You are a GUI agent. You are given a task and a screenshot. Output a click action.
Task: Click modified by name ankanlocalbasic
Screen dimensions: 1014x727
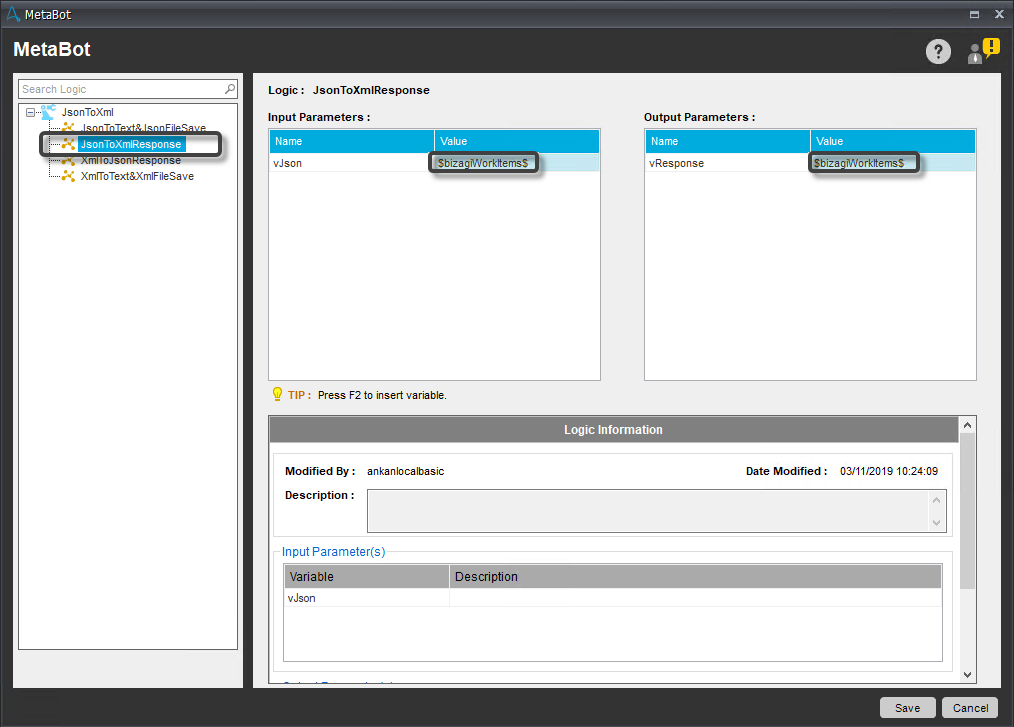405,471
